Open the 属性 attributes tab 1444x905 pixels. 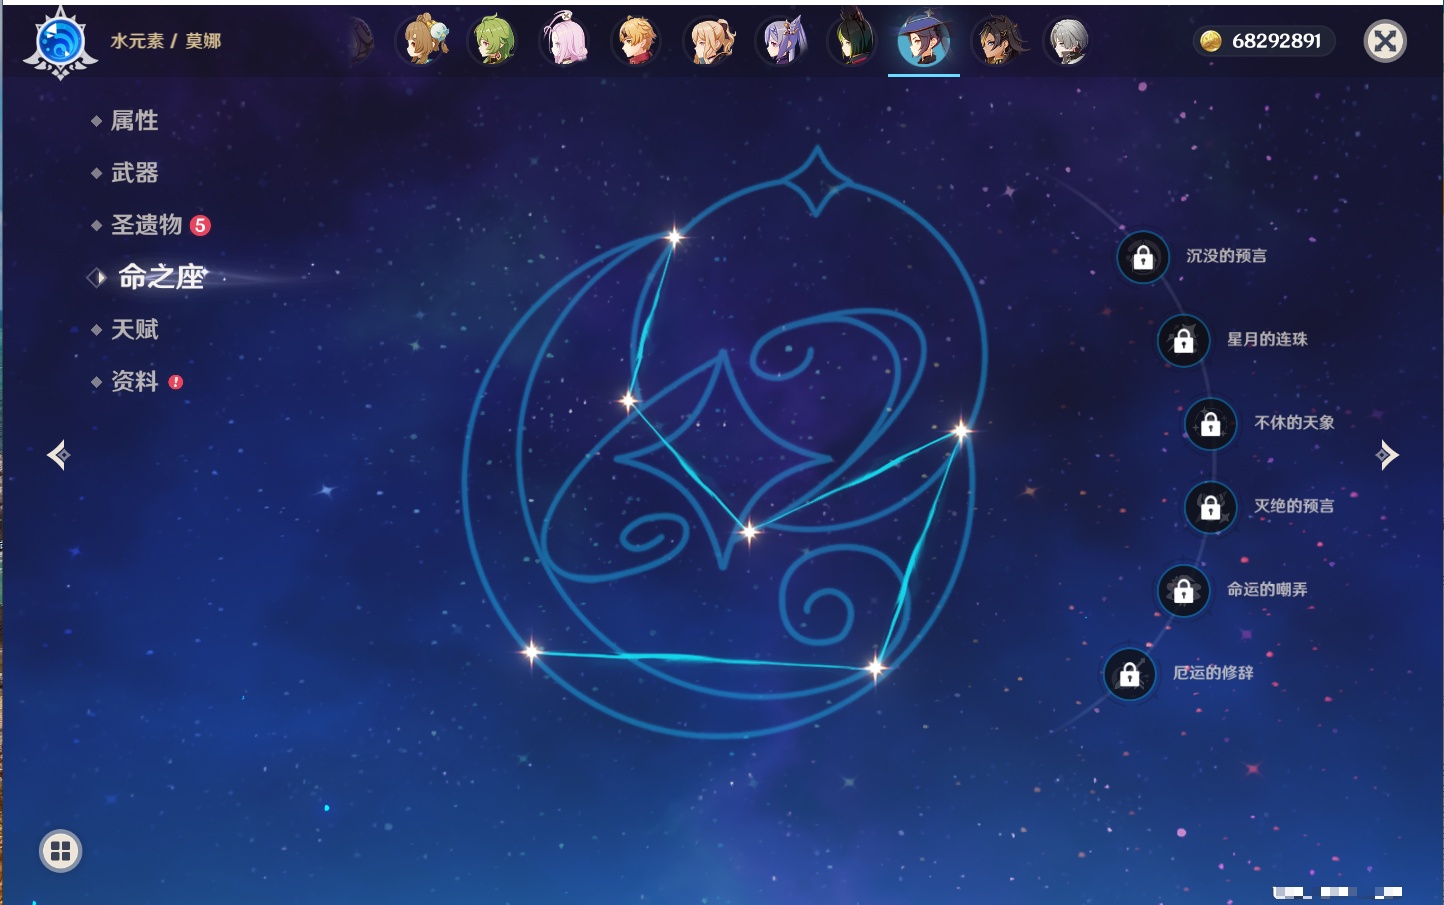pyautogui.click(x=134, y=121)
